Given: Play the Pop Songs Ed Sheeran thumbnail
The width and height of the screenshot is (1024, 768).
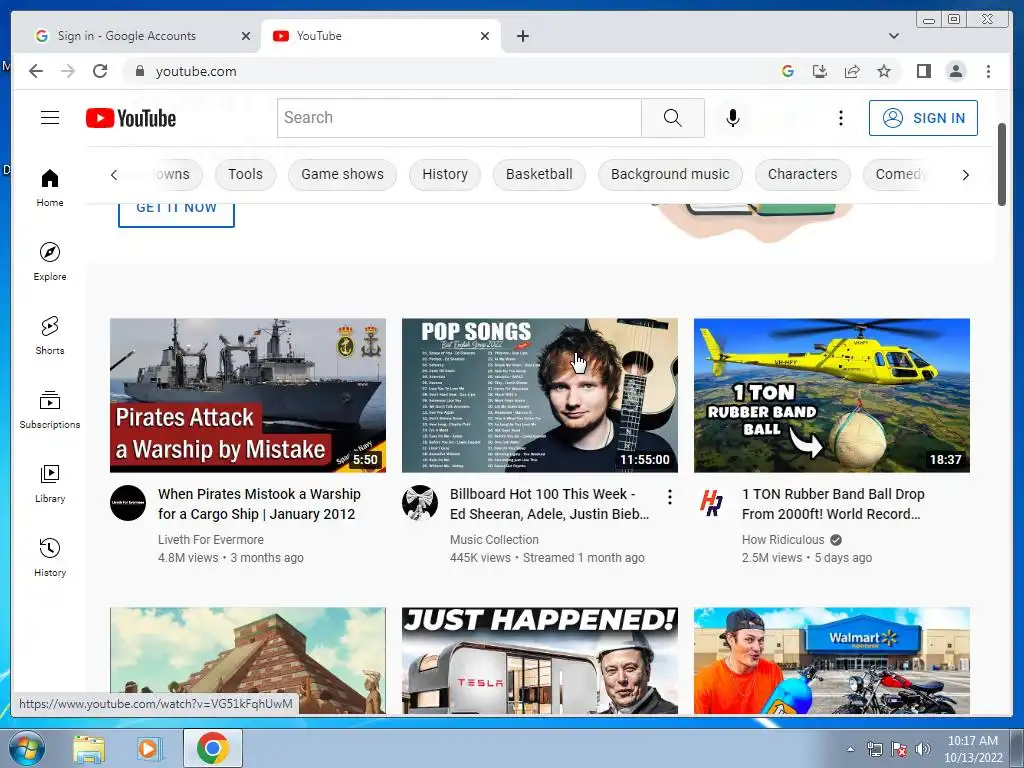Looking at the screenshot, I should 539,395.
